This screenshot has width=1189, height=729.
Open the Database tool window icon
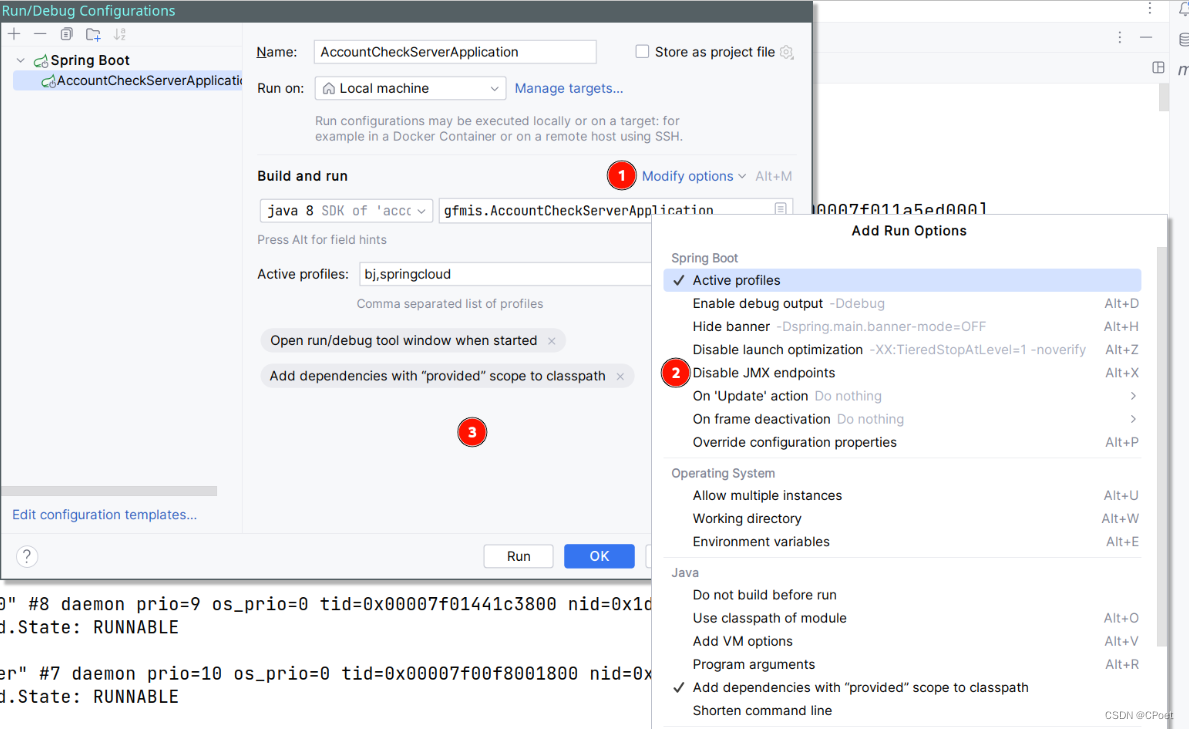(x=1183, y=39)
